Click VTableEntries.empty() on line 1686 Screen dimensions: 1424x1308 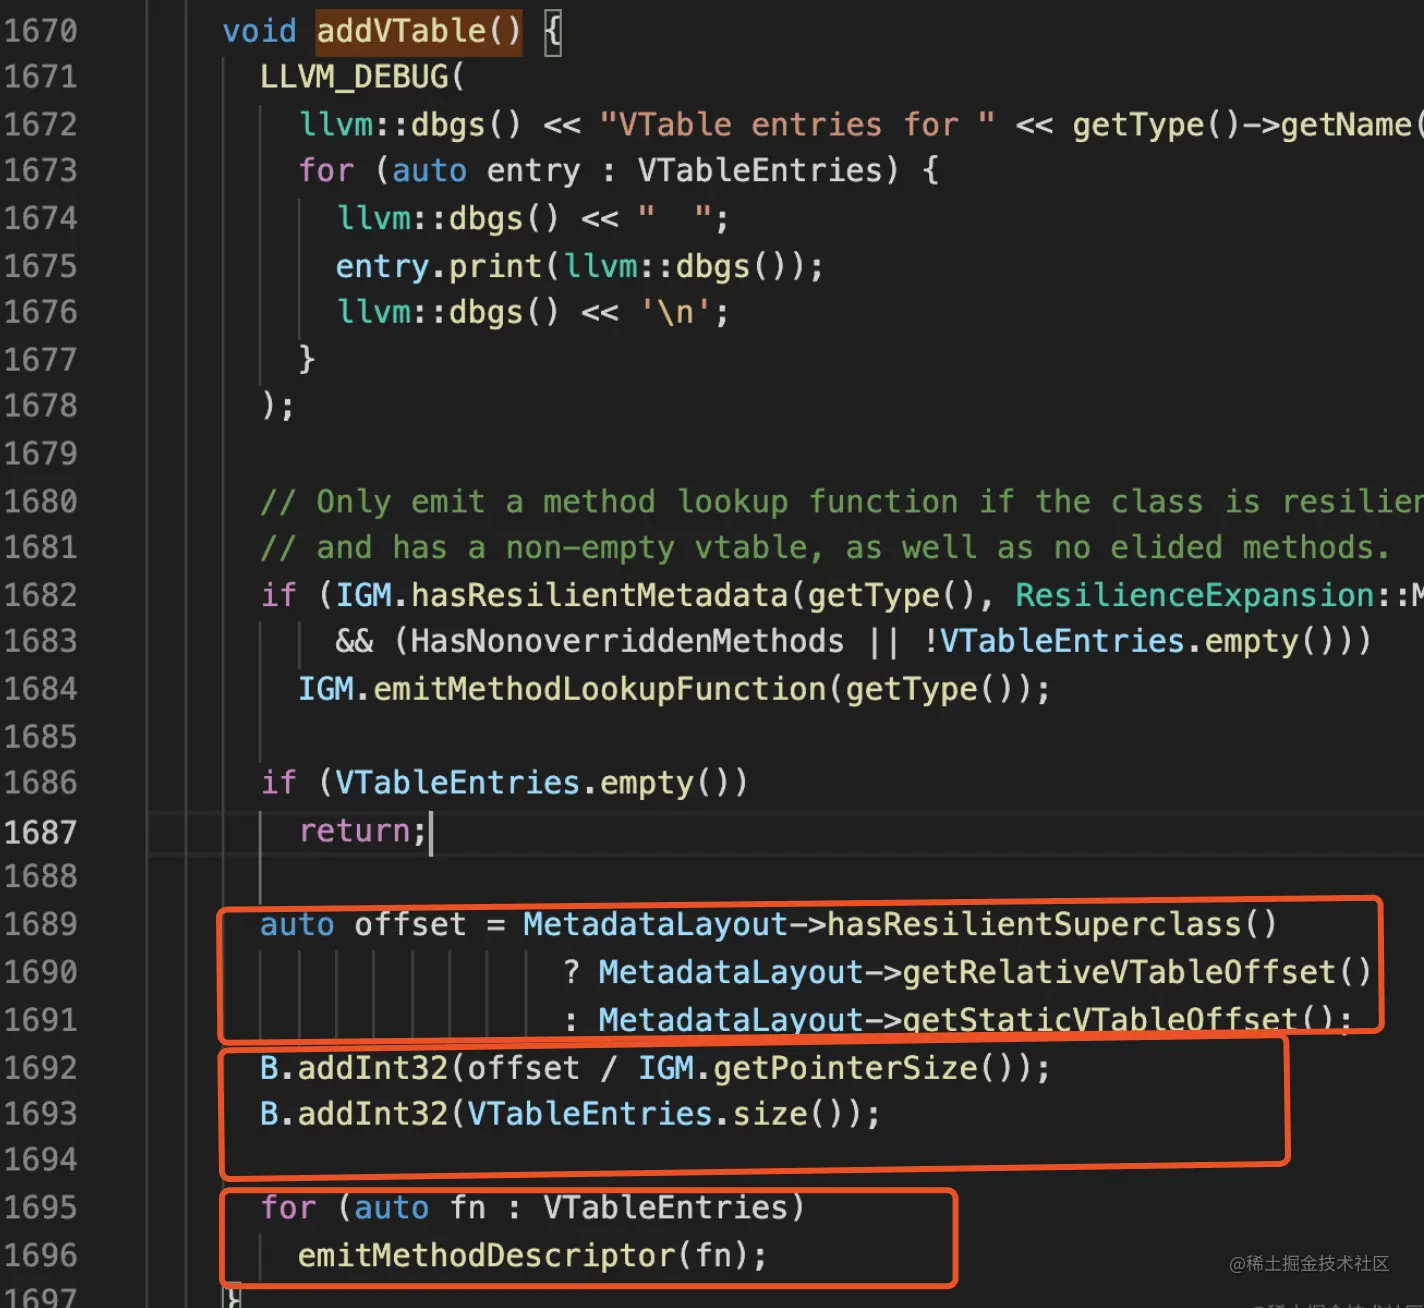531,783
